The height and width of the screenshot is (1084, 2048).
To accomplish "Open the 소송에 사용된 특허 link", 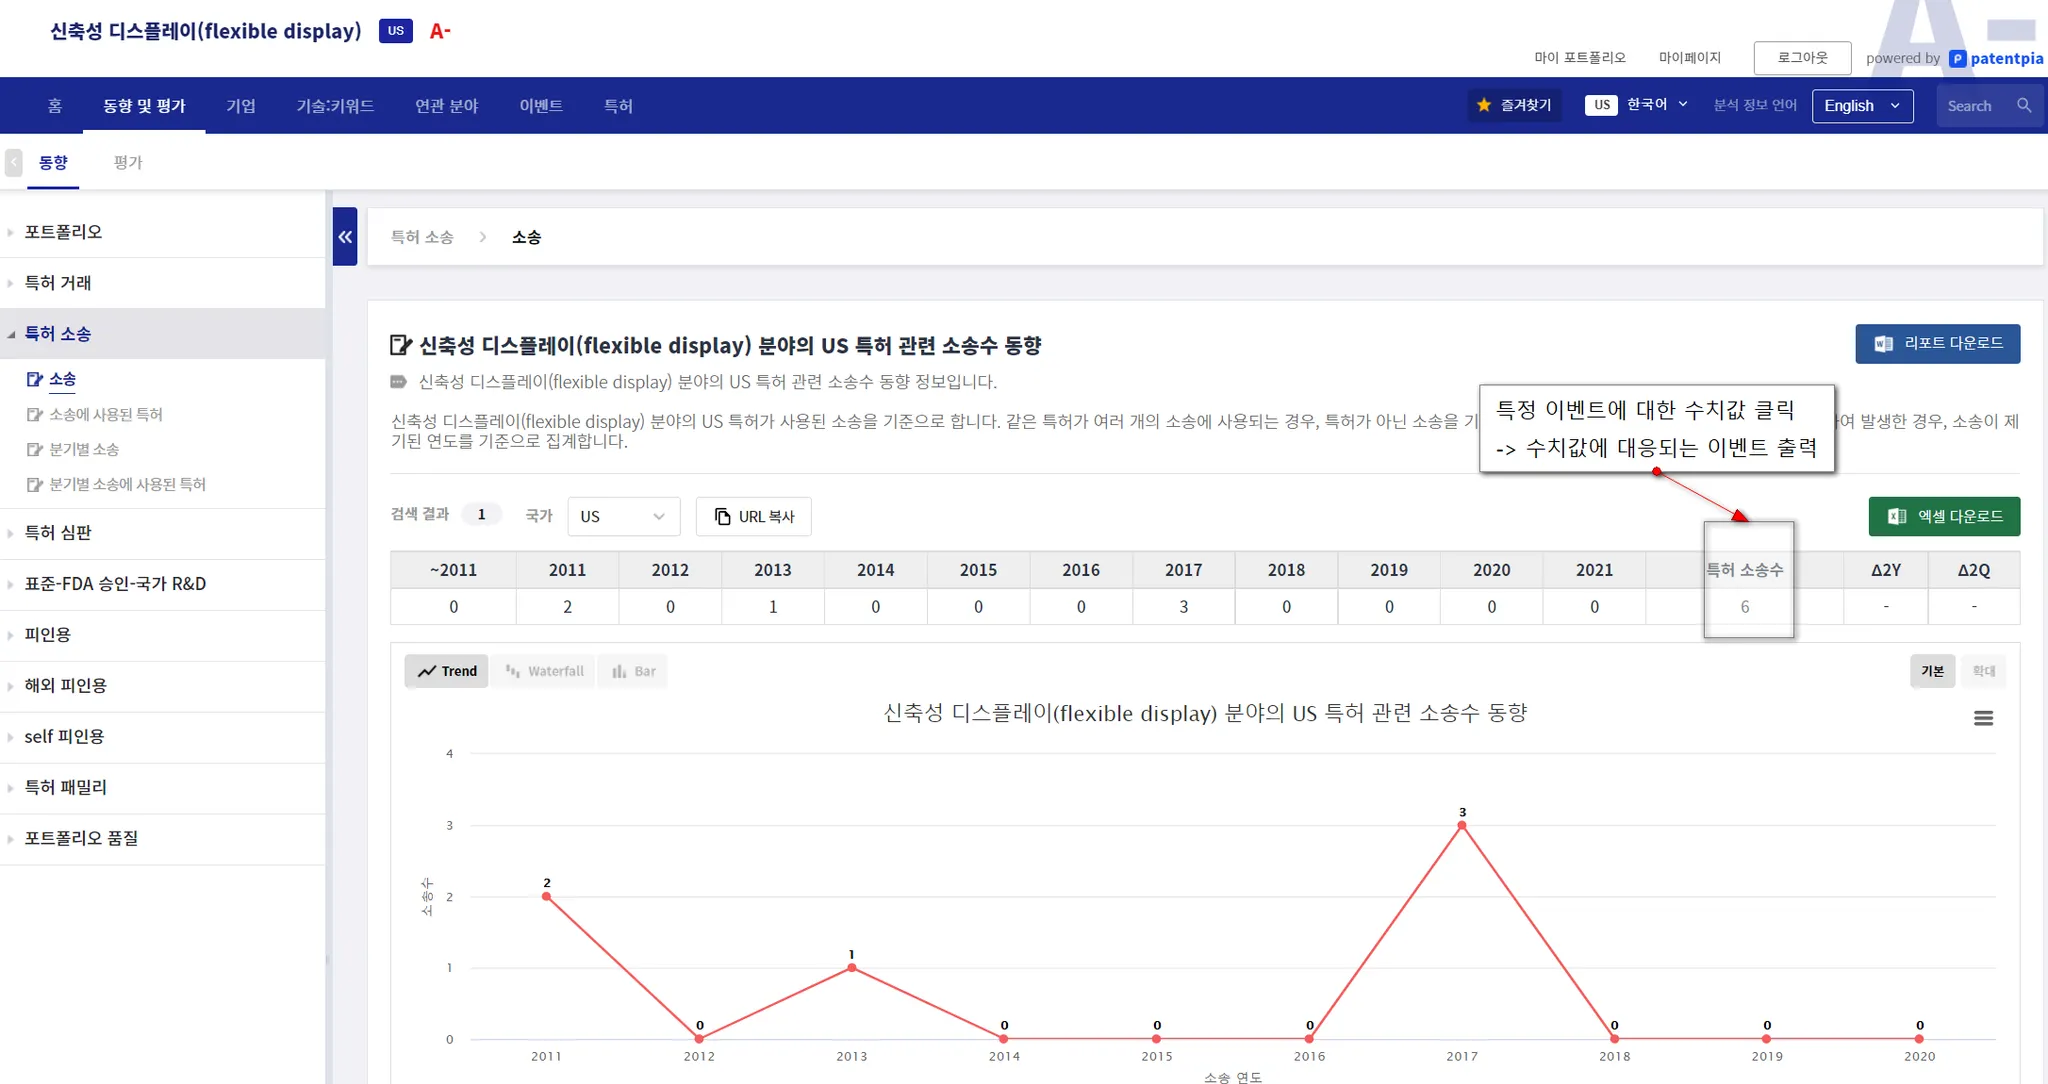I will pos(105,414).
